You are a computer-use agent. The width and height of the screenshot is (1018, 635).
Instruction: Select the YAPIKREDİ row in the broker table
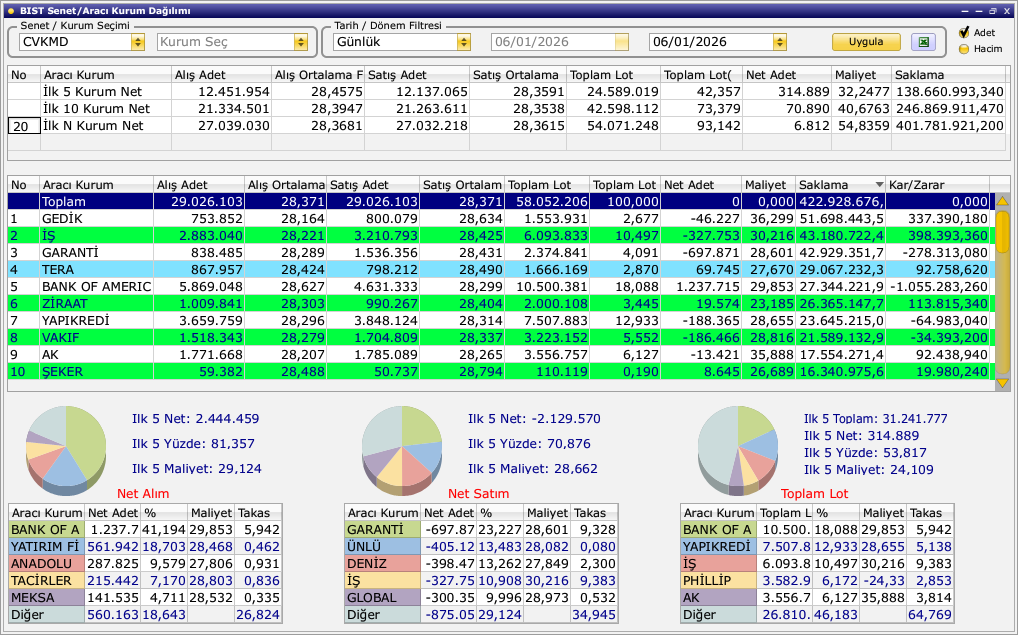[501, 321]
